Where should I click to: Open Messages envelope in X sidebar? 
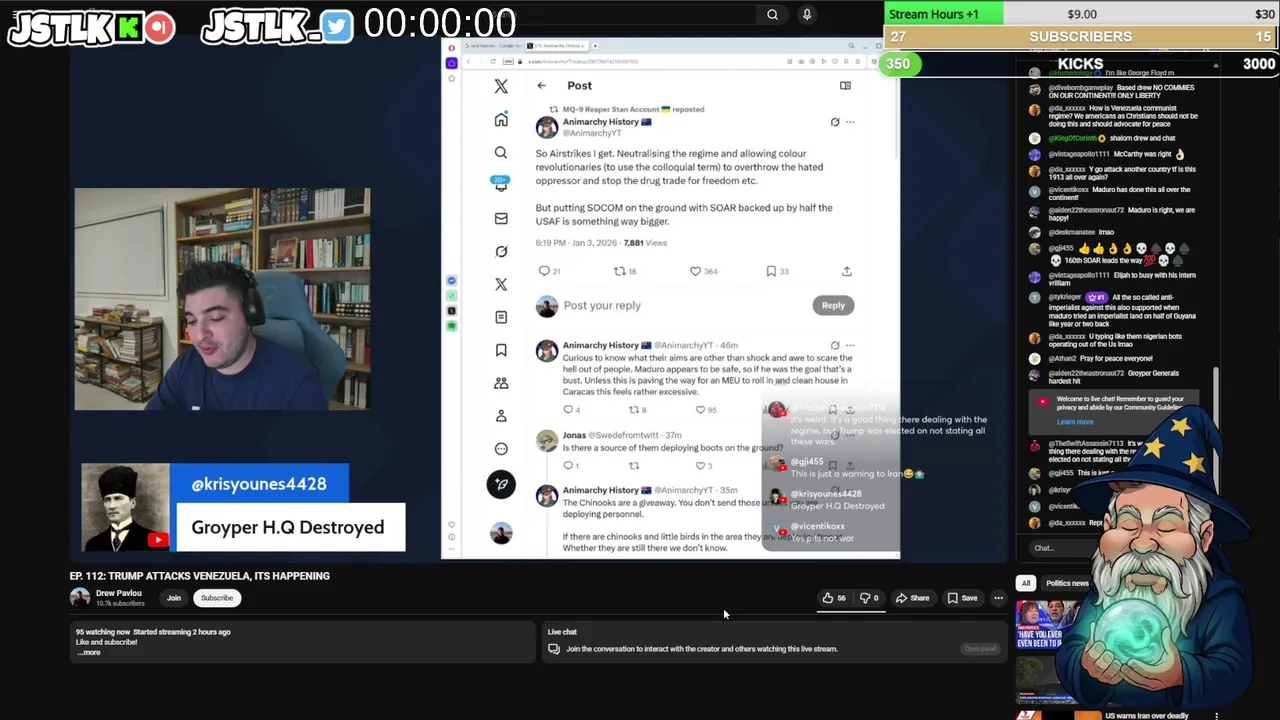[x=501, y=218]
